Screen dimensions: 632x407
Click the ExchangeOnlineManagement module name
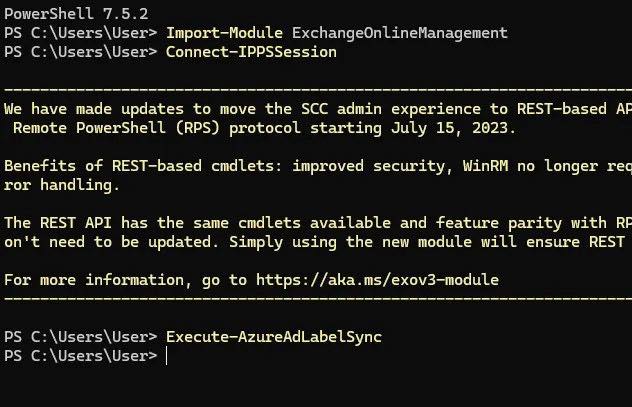click(399, 33)
